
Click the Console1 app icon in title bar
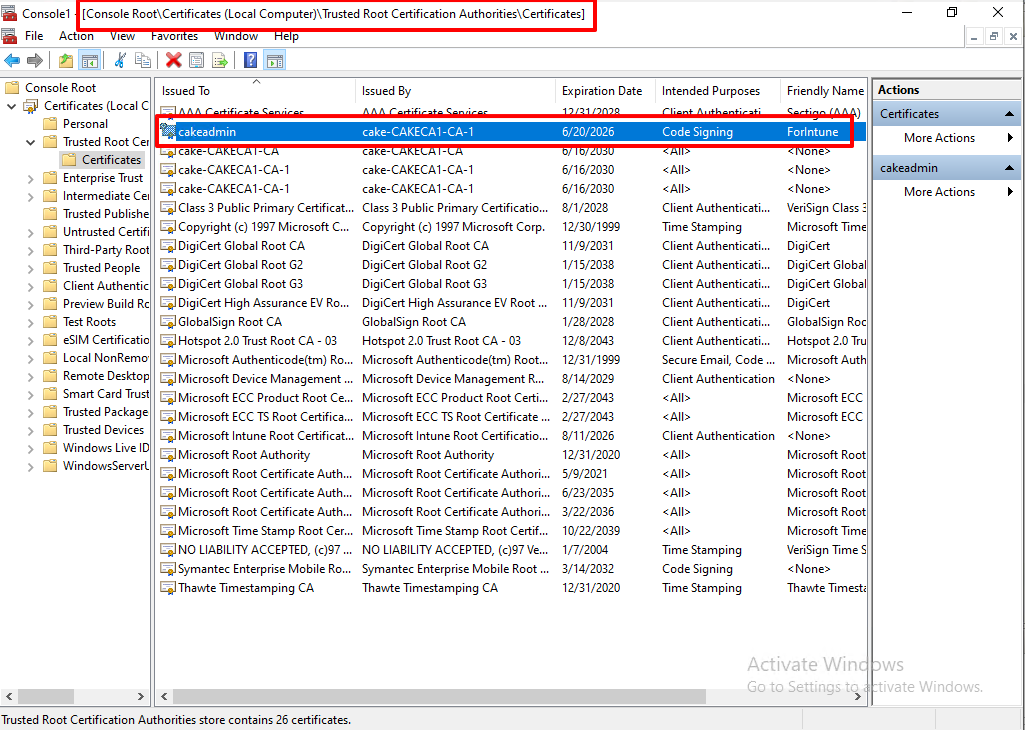(x=9, y=13)
